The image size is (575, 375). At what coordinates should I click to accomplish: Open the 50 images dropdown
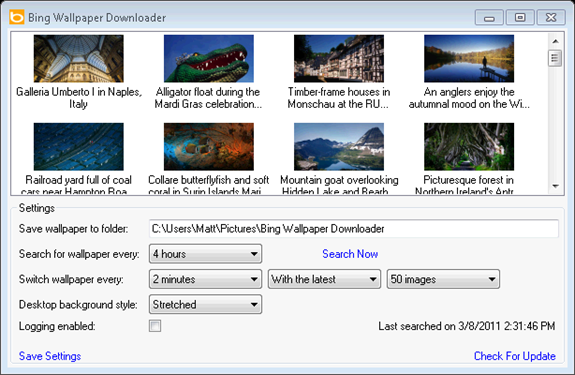click(x=443, y=279)
